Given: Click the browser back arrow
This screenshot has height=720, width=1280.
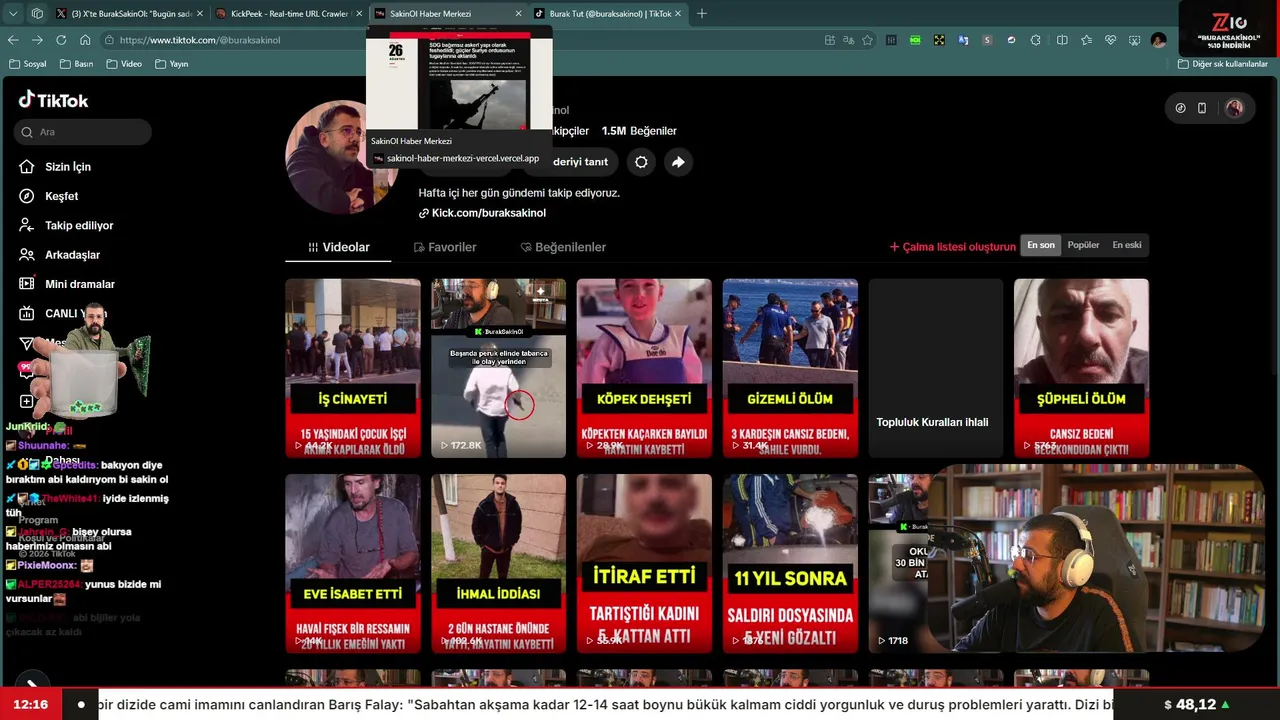Looking at the screenshot, I should click(13, 40).
